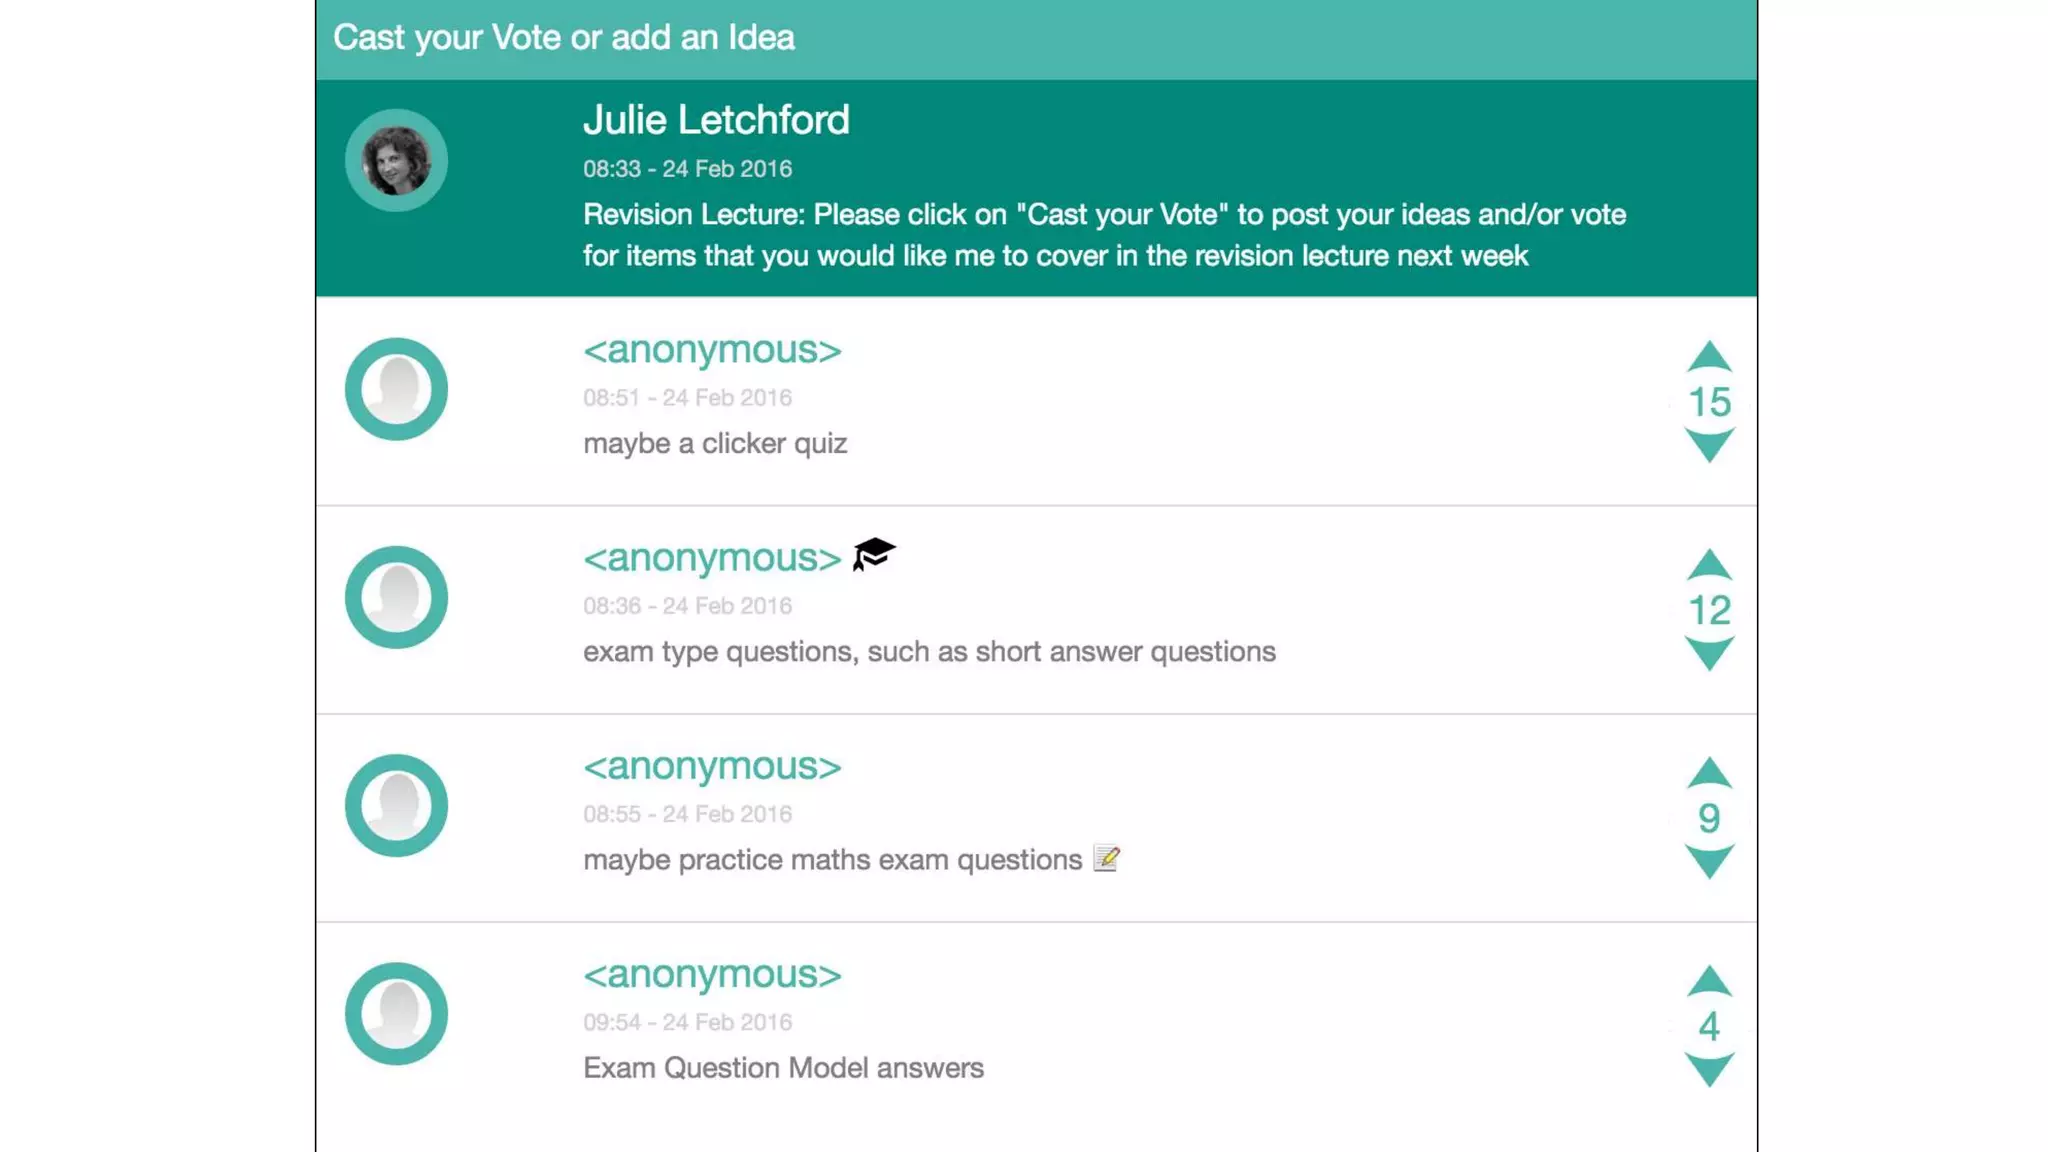Click the avatar of the 09:54 anonymous post

click(x=396, y=1013)
